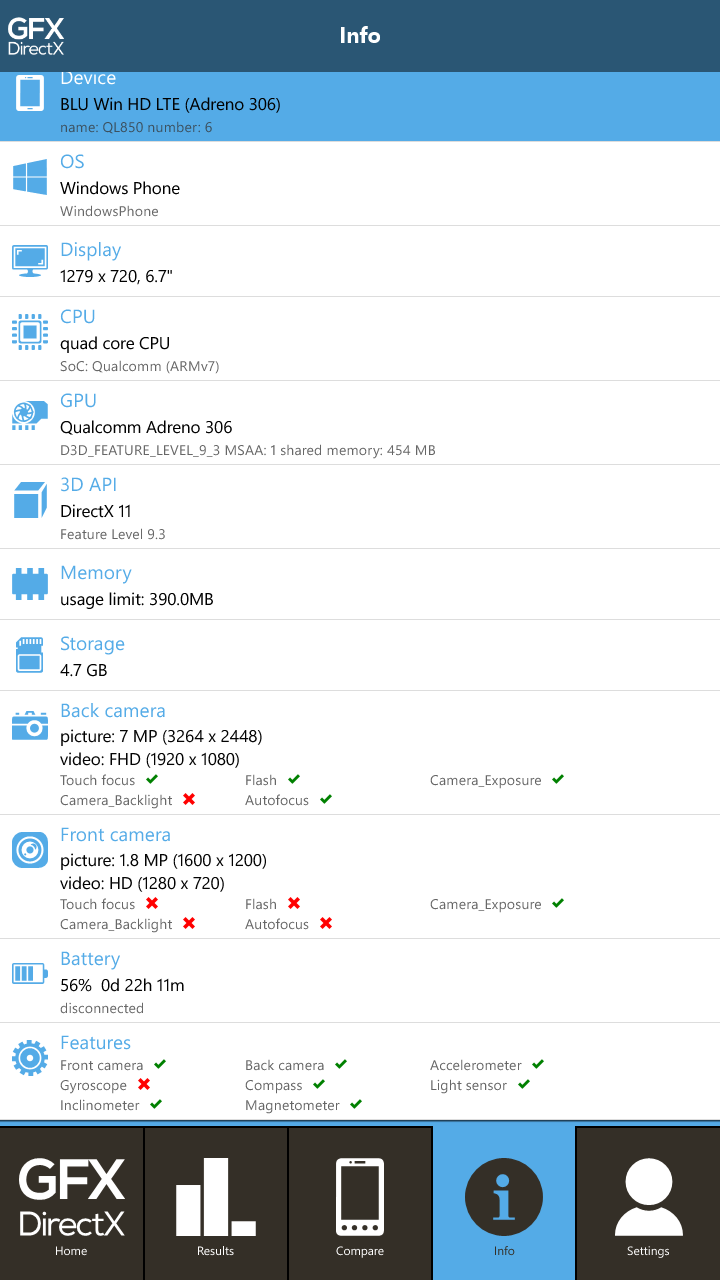Open the Compare tab
The height and width of the screenshot is (1280, 720).
(x=360, y=1204)
